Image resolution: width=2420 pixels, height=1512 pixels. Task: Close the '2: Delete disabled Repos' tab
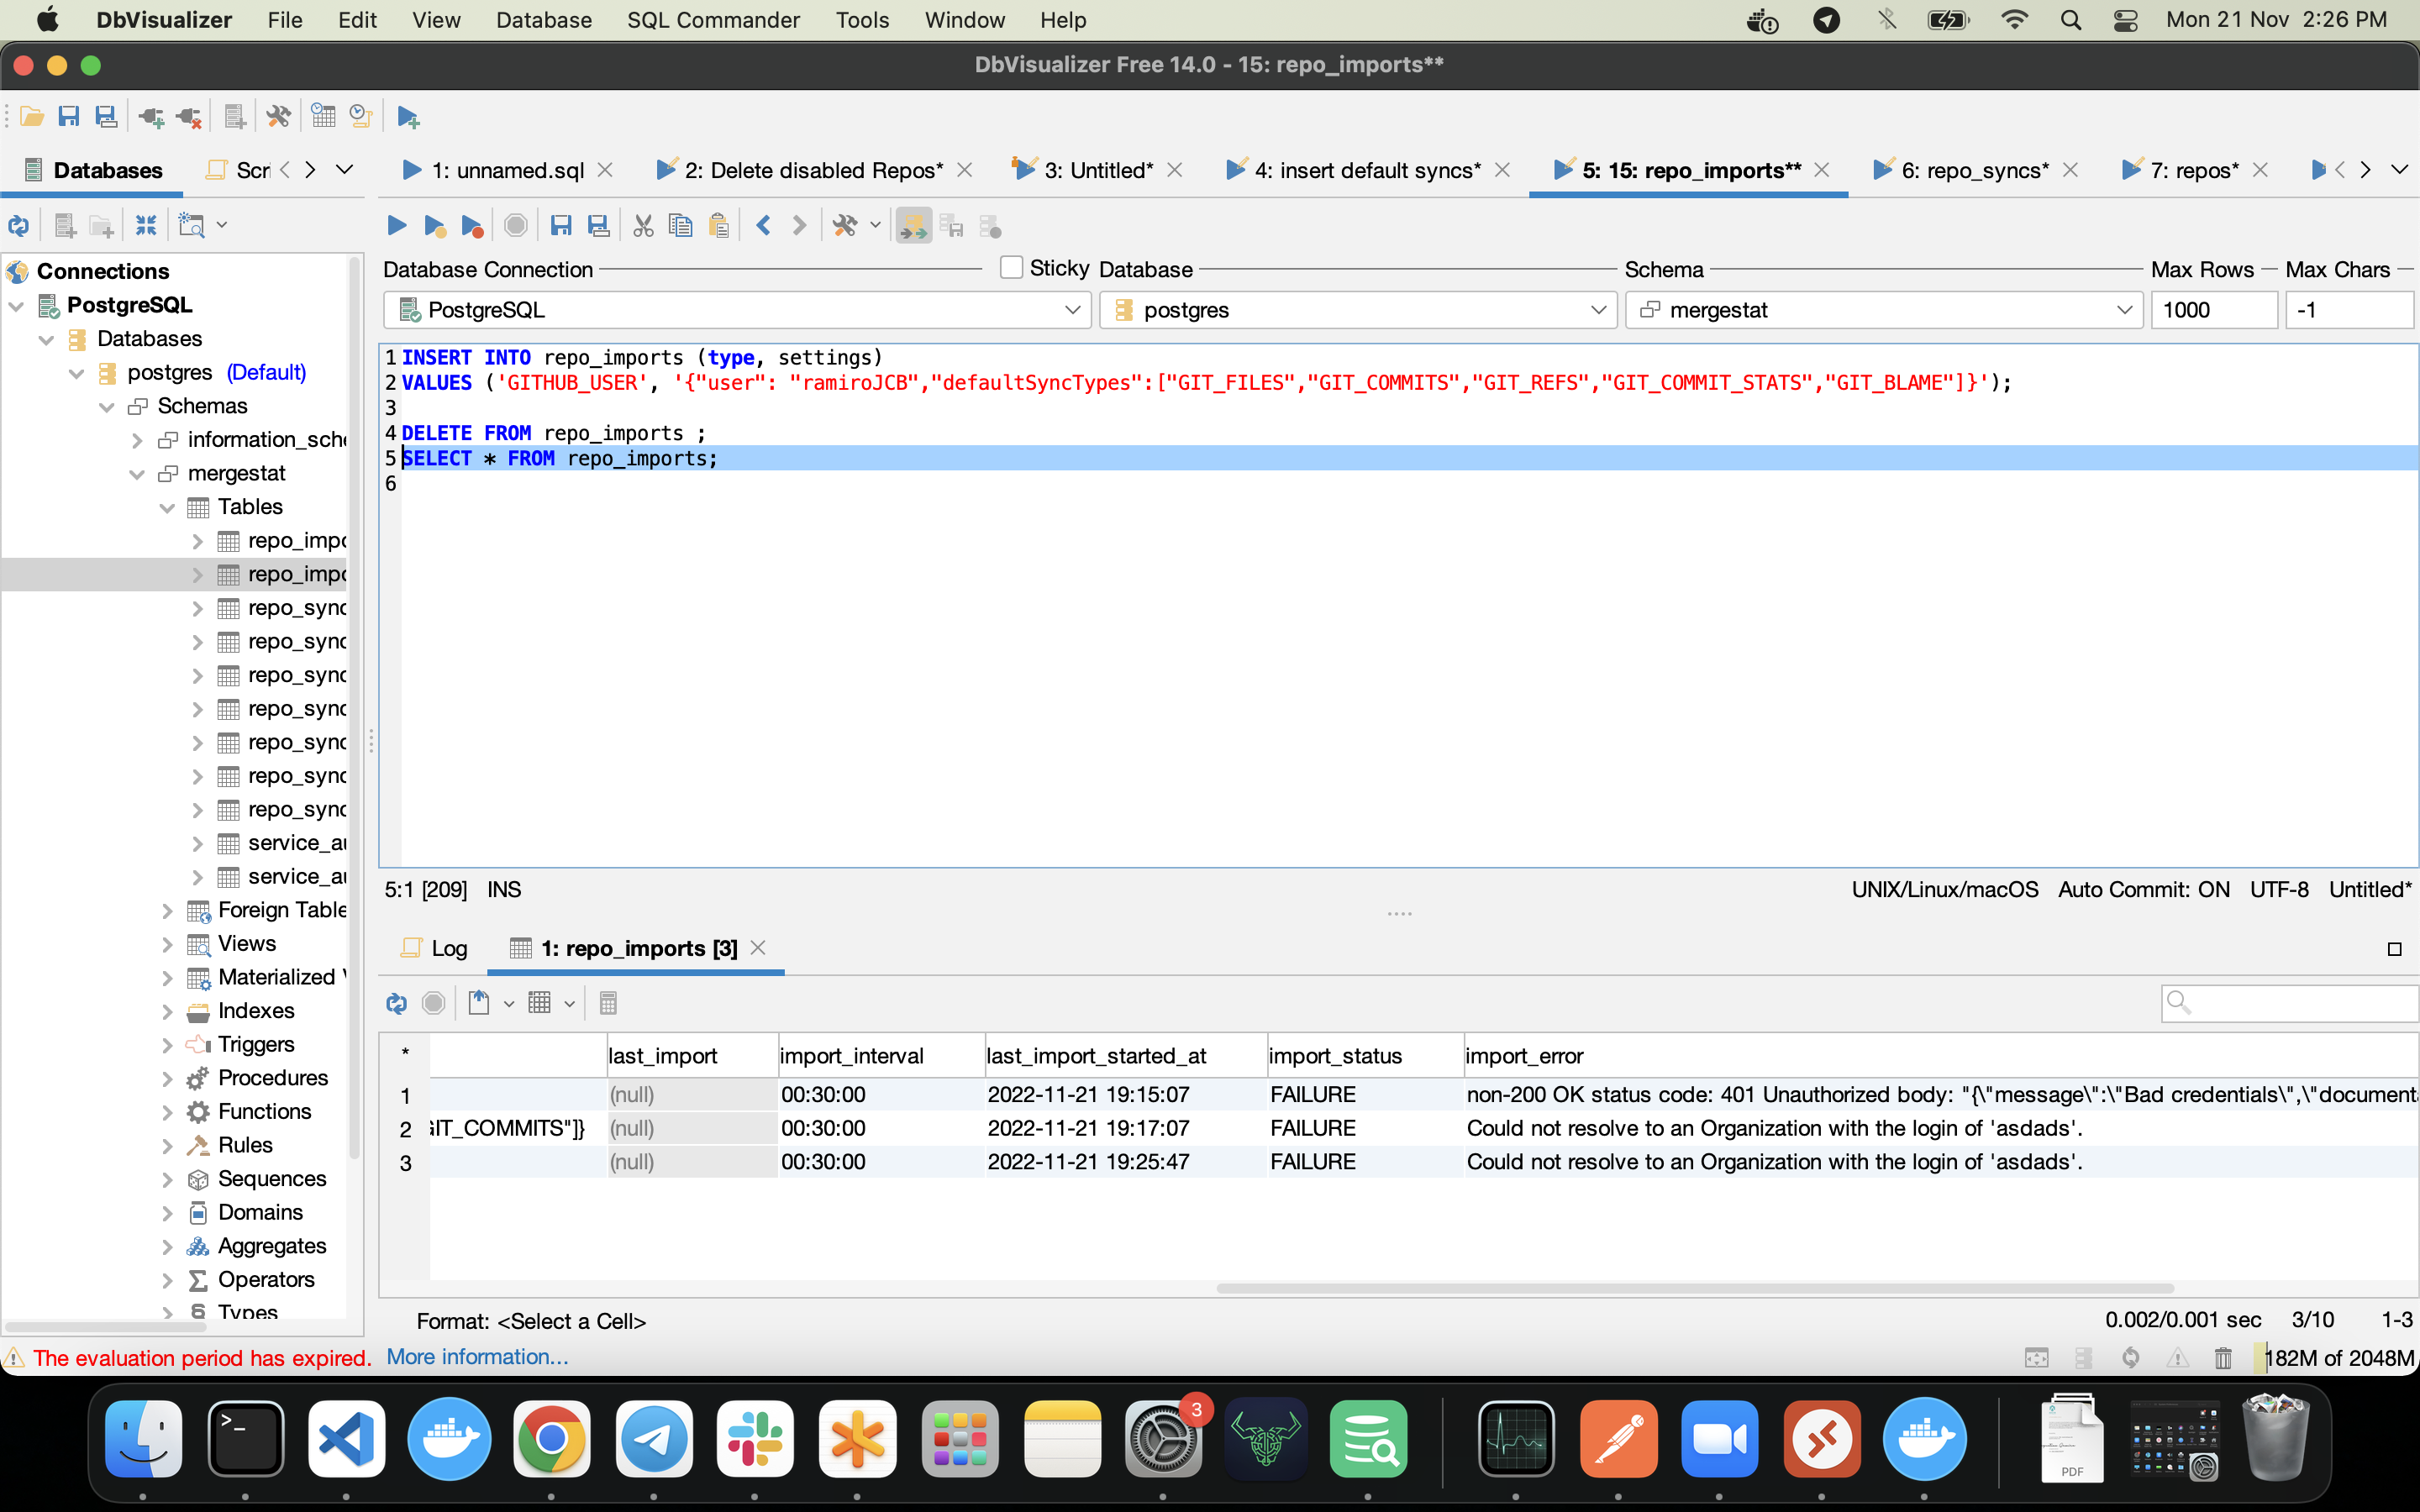[963, 170]
